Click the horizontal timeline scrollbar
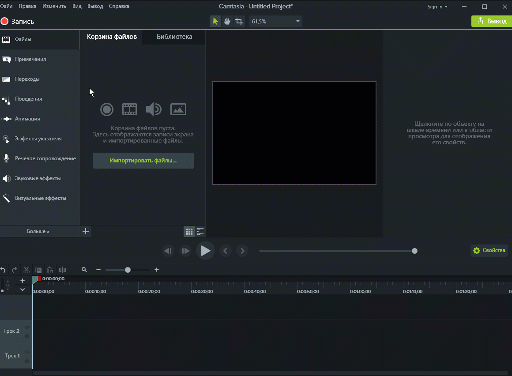This screenshot has width=512, height=376. [270, 373]
